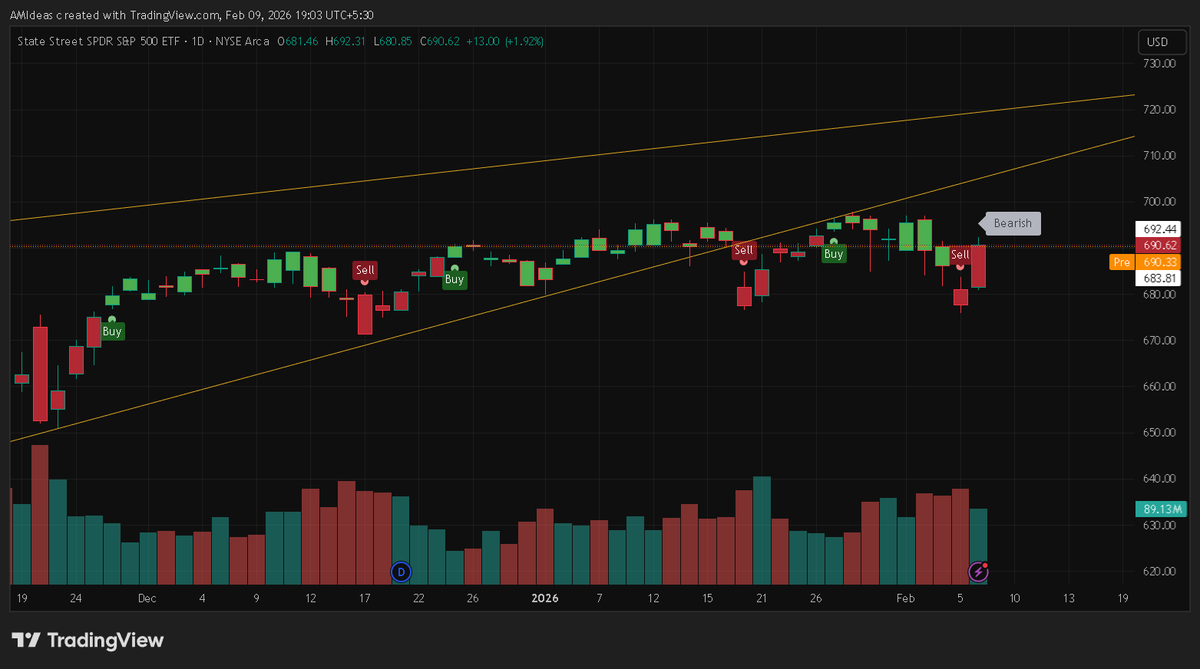Click the high value H692.31
Image resolution: width=1200 pixels, height=669 pixels.
coord(345,41)
